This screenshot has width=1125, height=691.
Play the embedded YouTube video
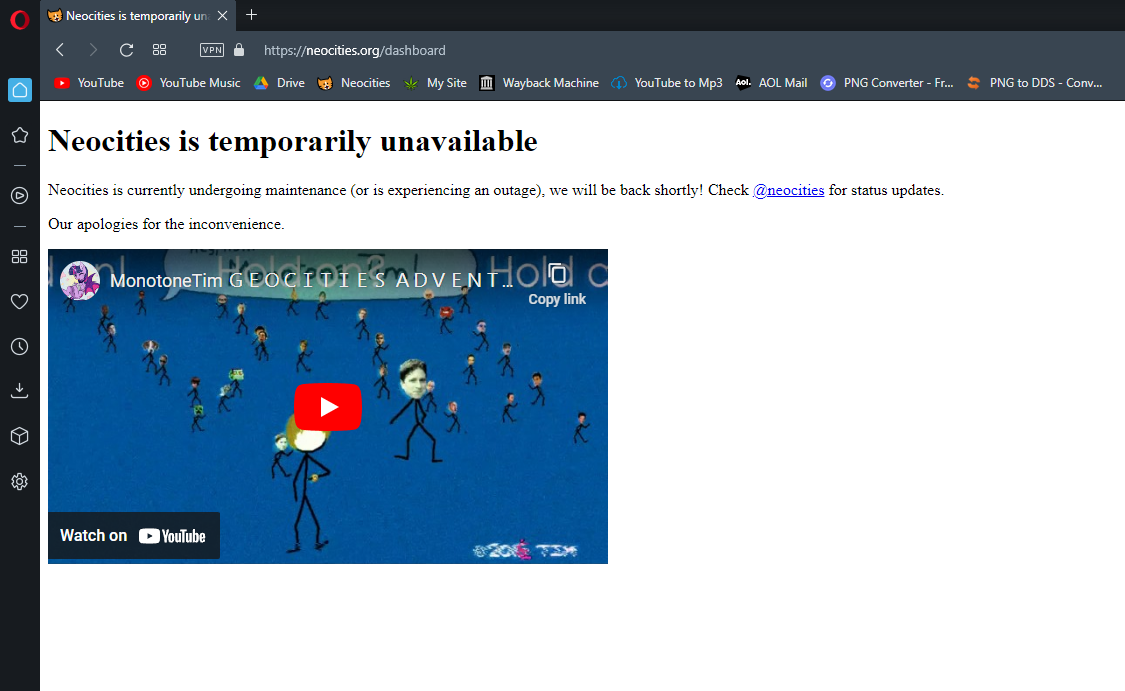coord(327,407)
